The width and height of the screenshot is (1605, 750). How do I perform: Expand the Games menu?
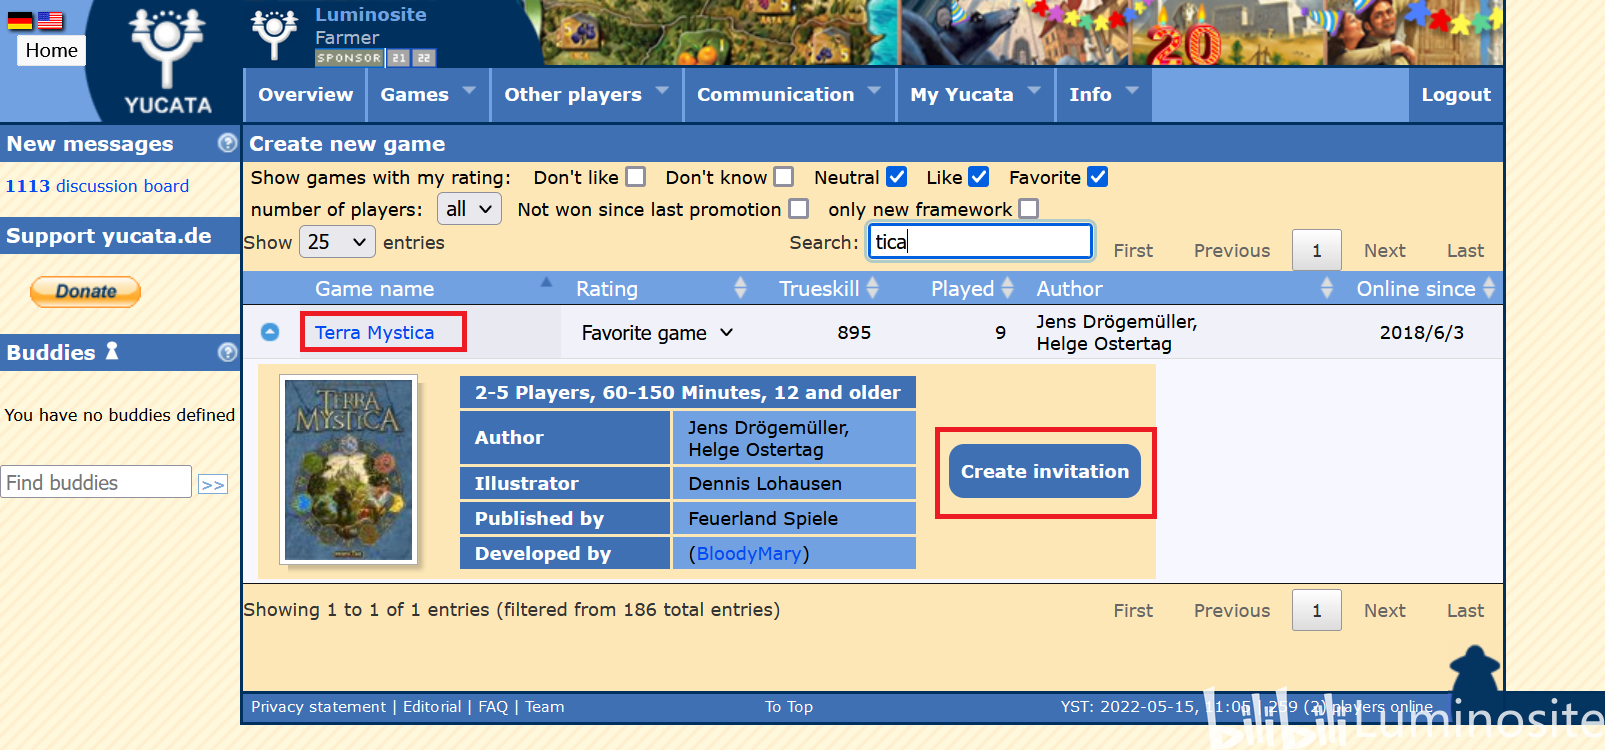[x=428, y=94]
